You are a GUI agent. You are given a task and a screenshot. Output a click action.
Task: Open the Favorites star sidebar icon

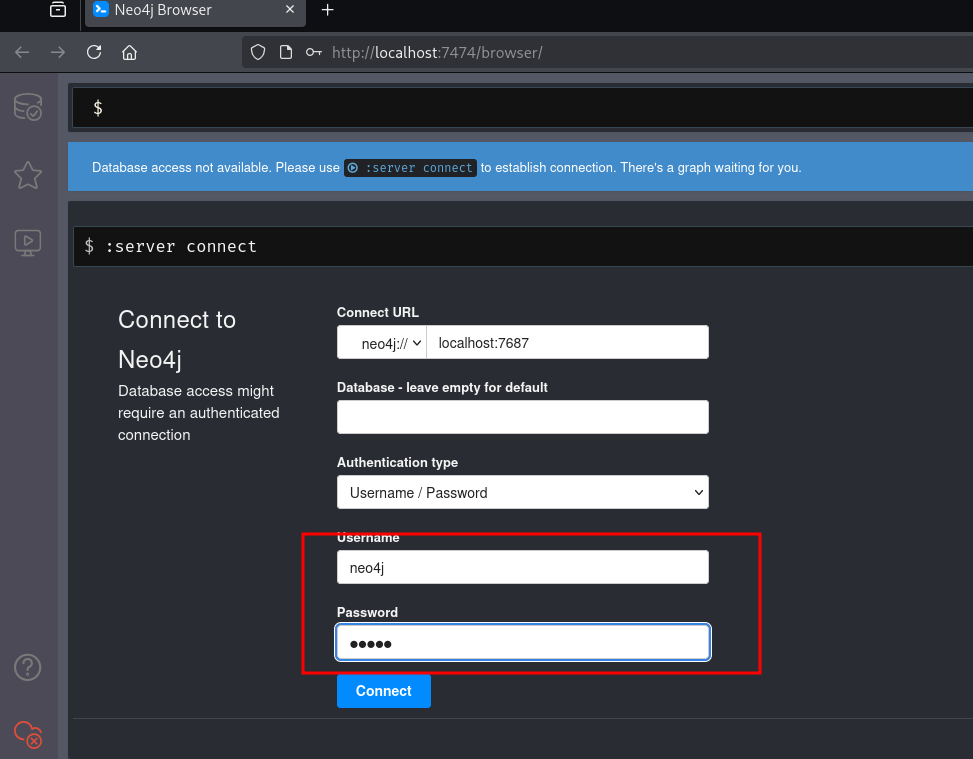[28, 175]
